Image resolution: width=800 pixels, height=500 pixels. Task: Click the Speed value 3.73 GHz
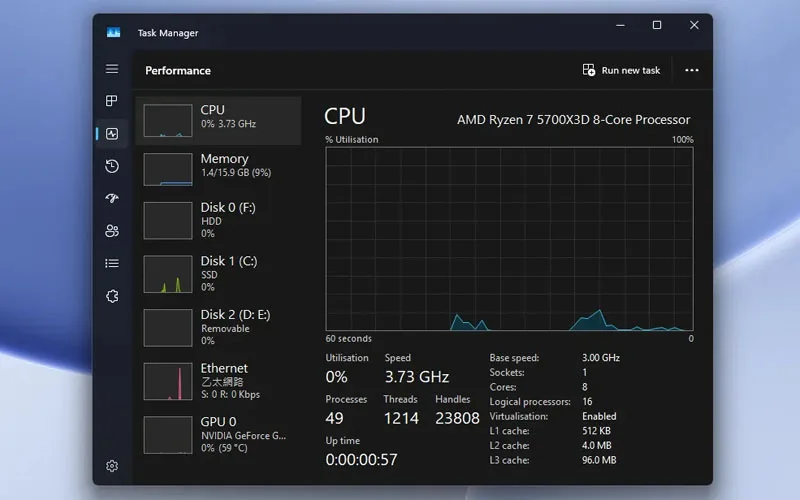point(417,377)
